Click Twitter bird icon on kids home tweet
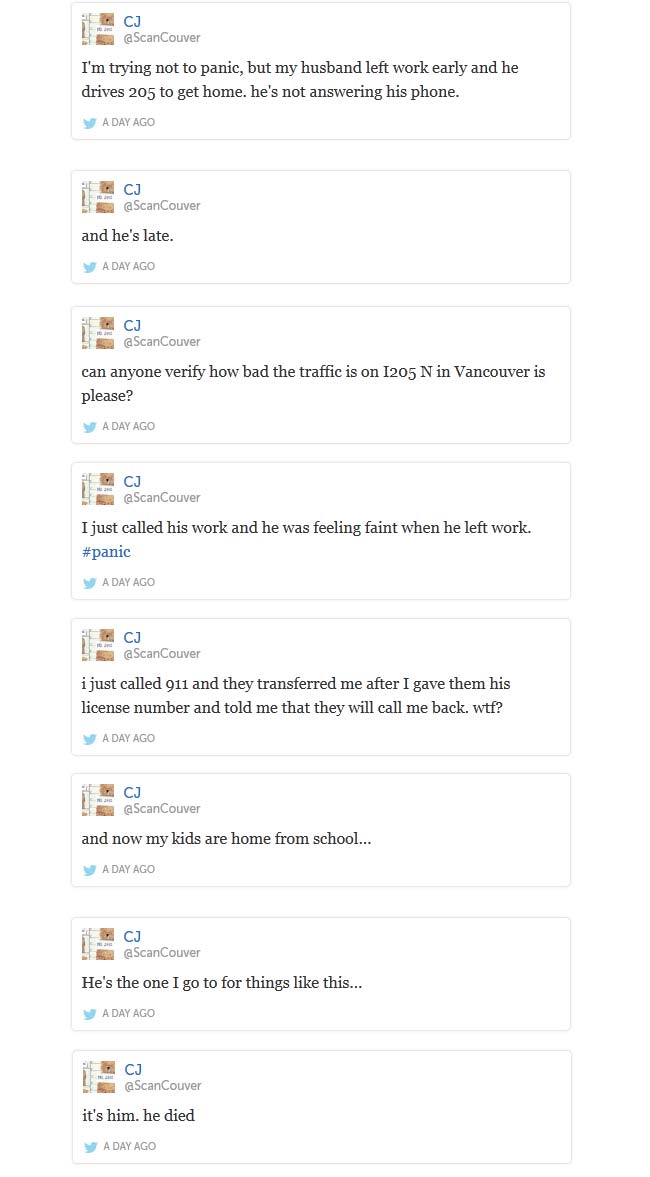The height and width of the screenshot is (1177, 650). pyautogui.click(x=90, y=870)
